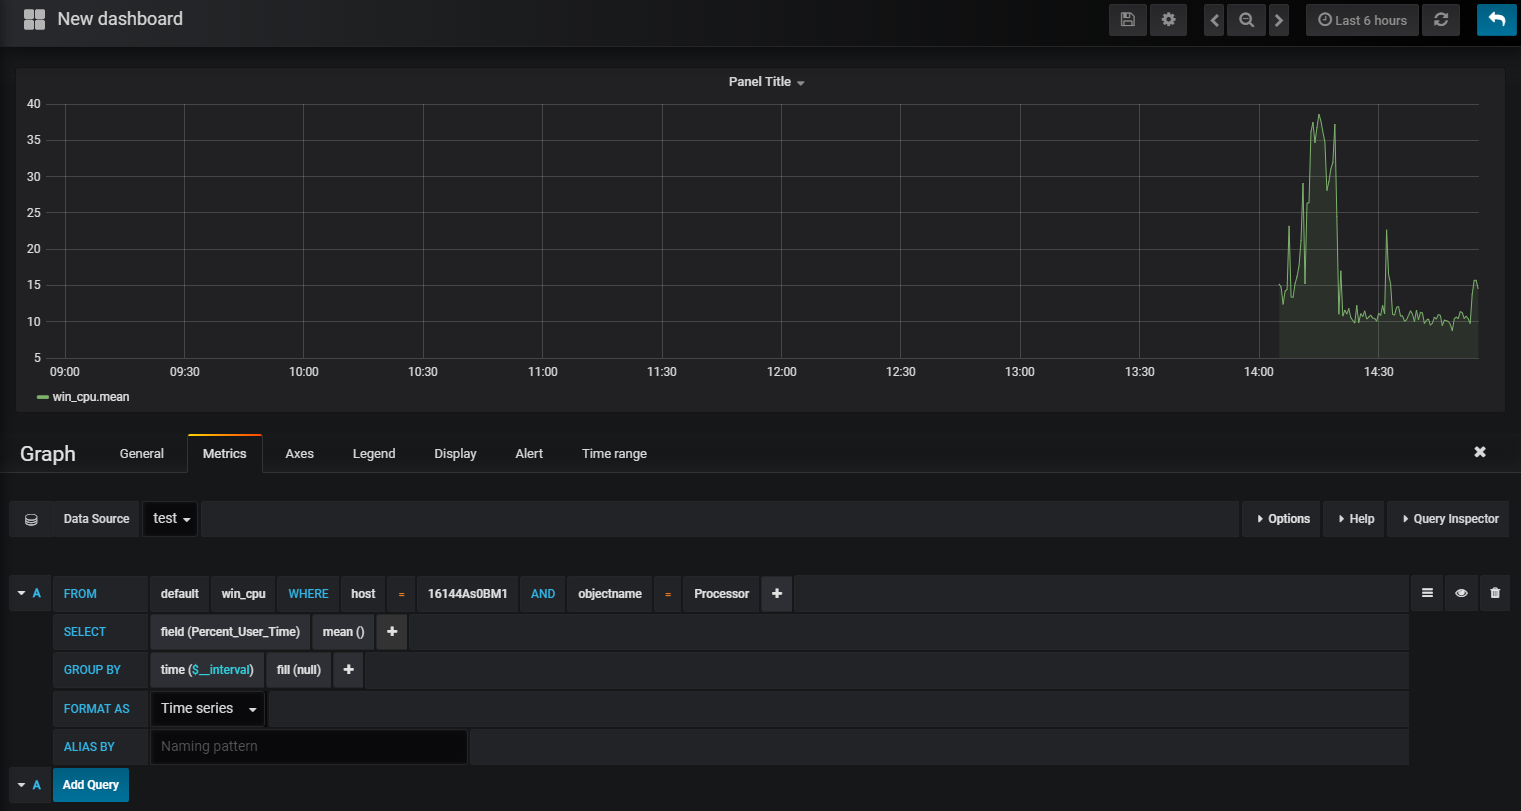Click the database icon beside Data Source

[31, 519]
